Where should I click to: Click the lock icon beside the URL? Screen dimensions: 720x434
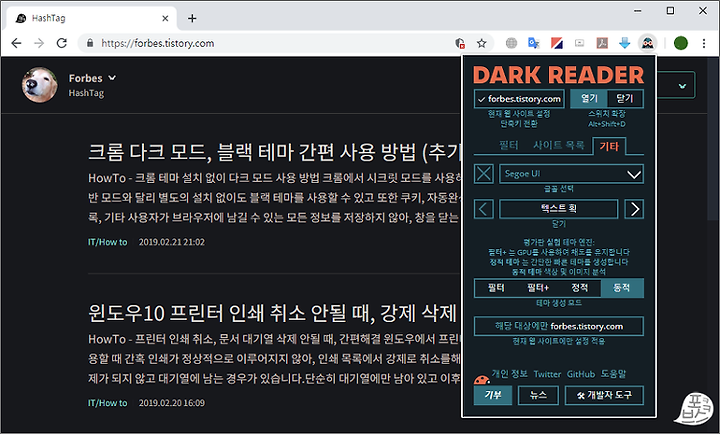point(90,43)
